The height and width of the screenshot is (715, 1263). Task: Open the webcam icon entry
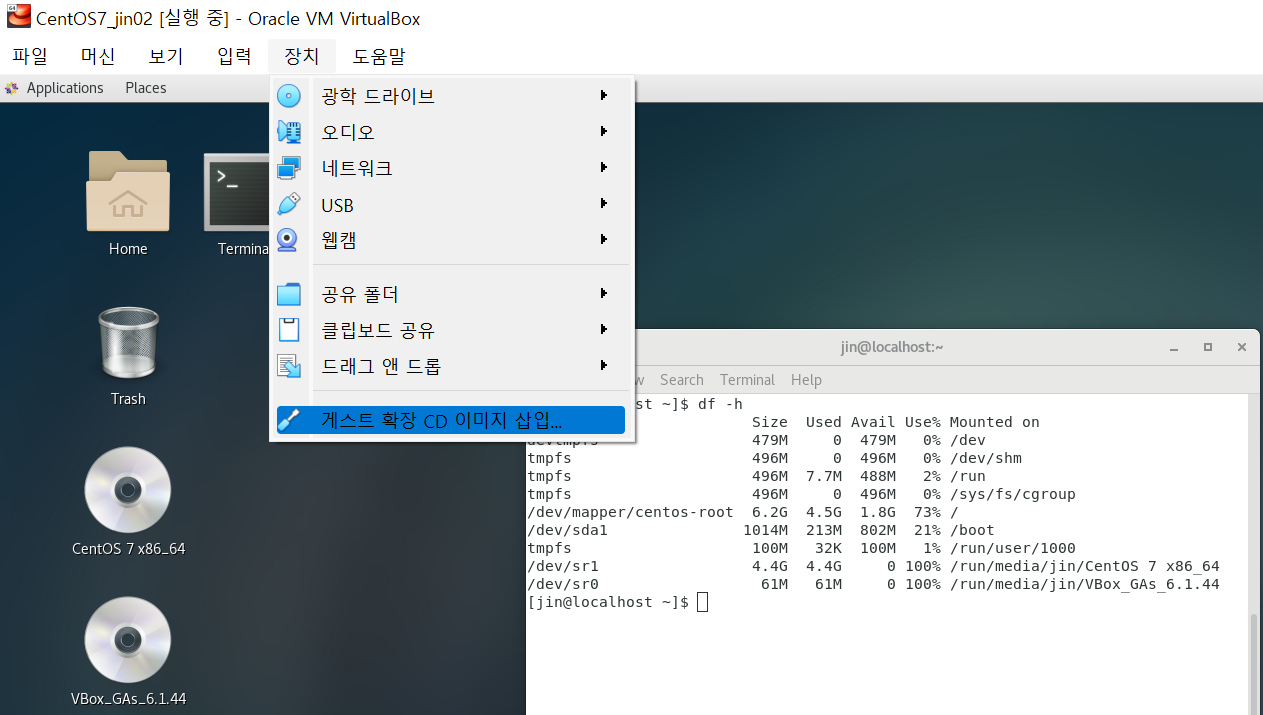(288, 240)
